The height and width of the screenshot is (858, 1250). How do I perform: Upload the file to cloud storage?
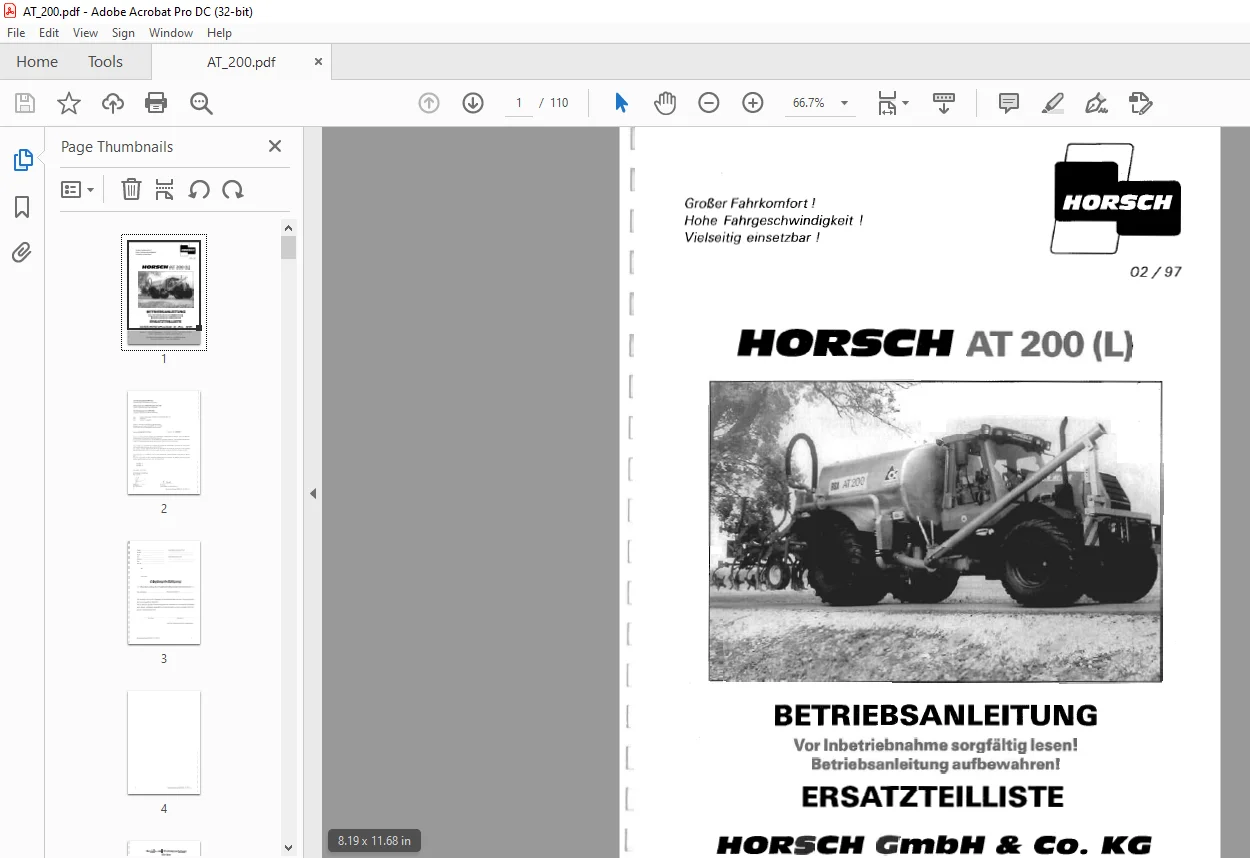click(113, 103)
